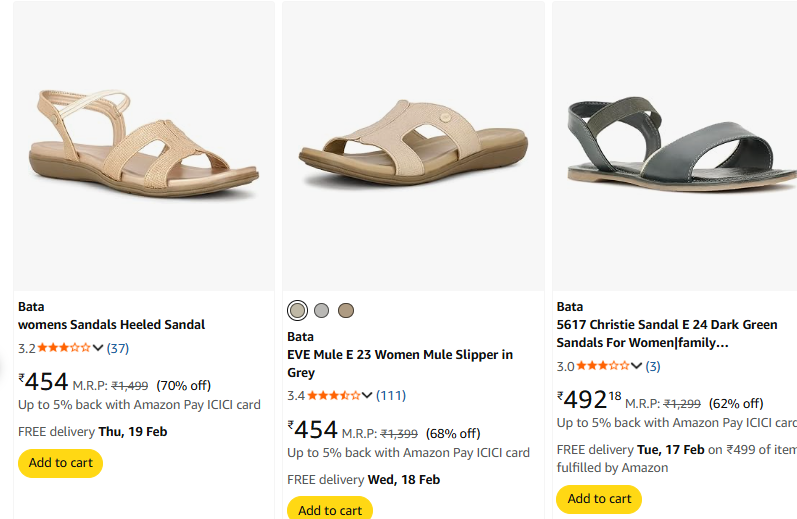Add the Heeled Sandal to cart
The image size is (797, 519).
coord(60,463)
